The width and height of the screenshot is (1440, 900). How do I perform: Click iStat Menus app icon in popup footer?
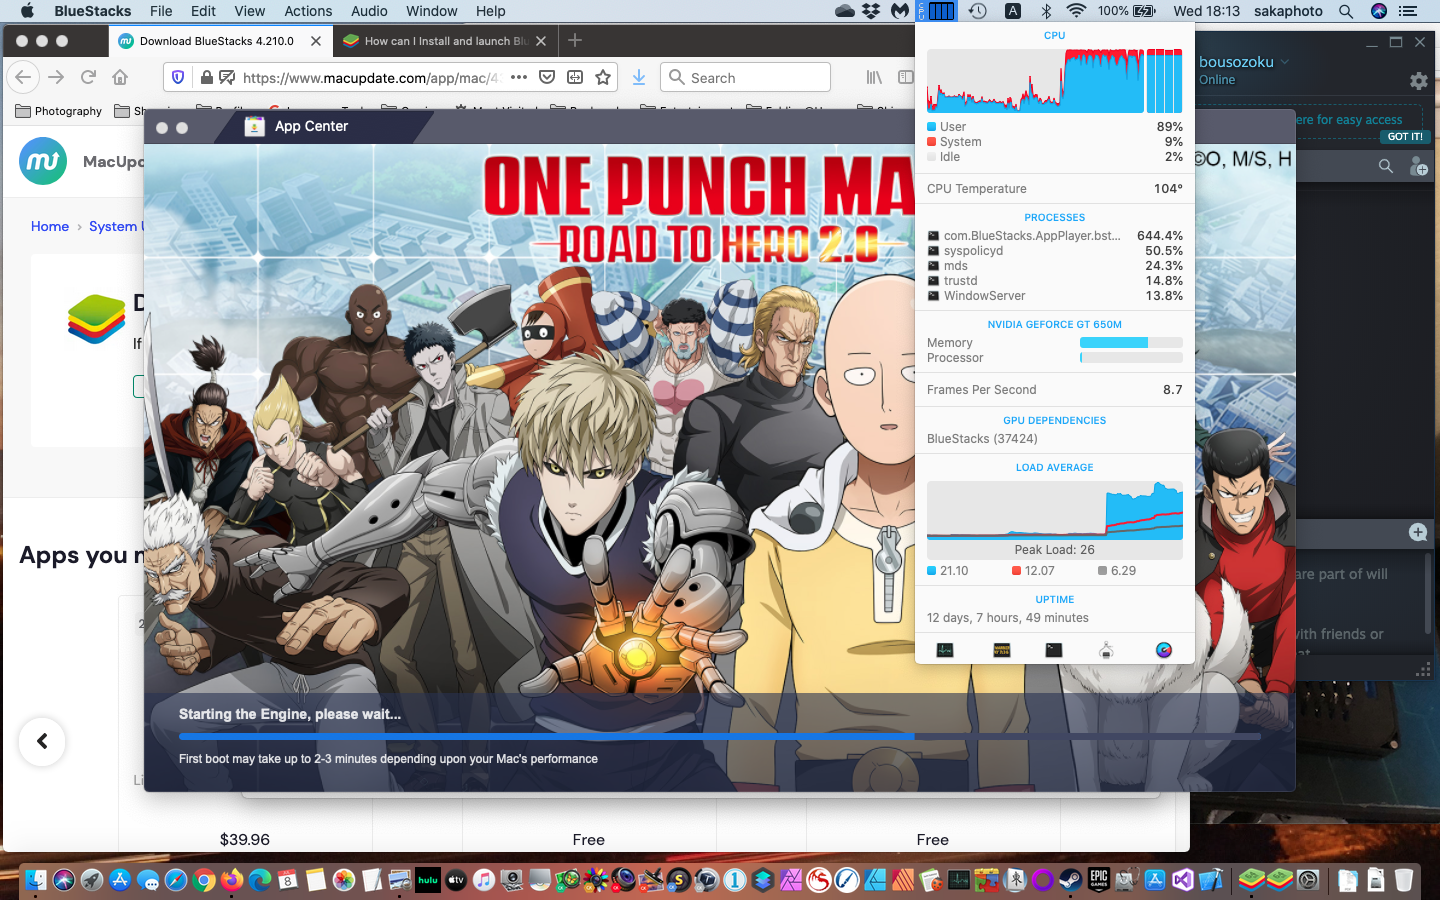(1164, 650)
